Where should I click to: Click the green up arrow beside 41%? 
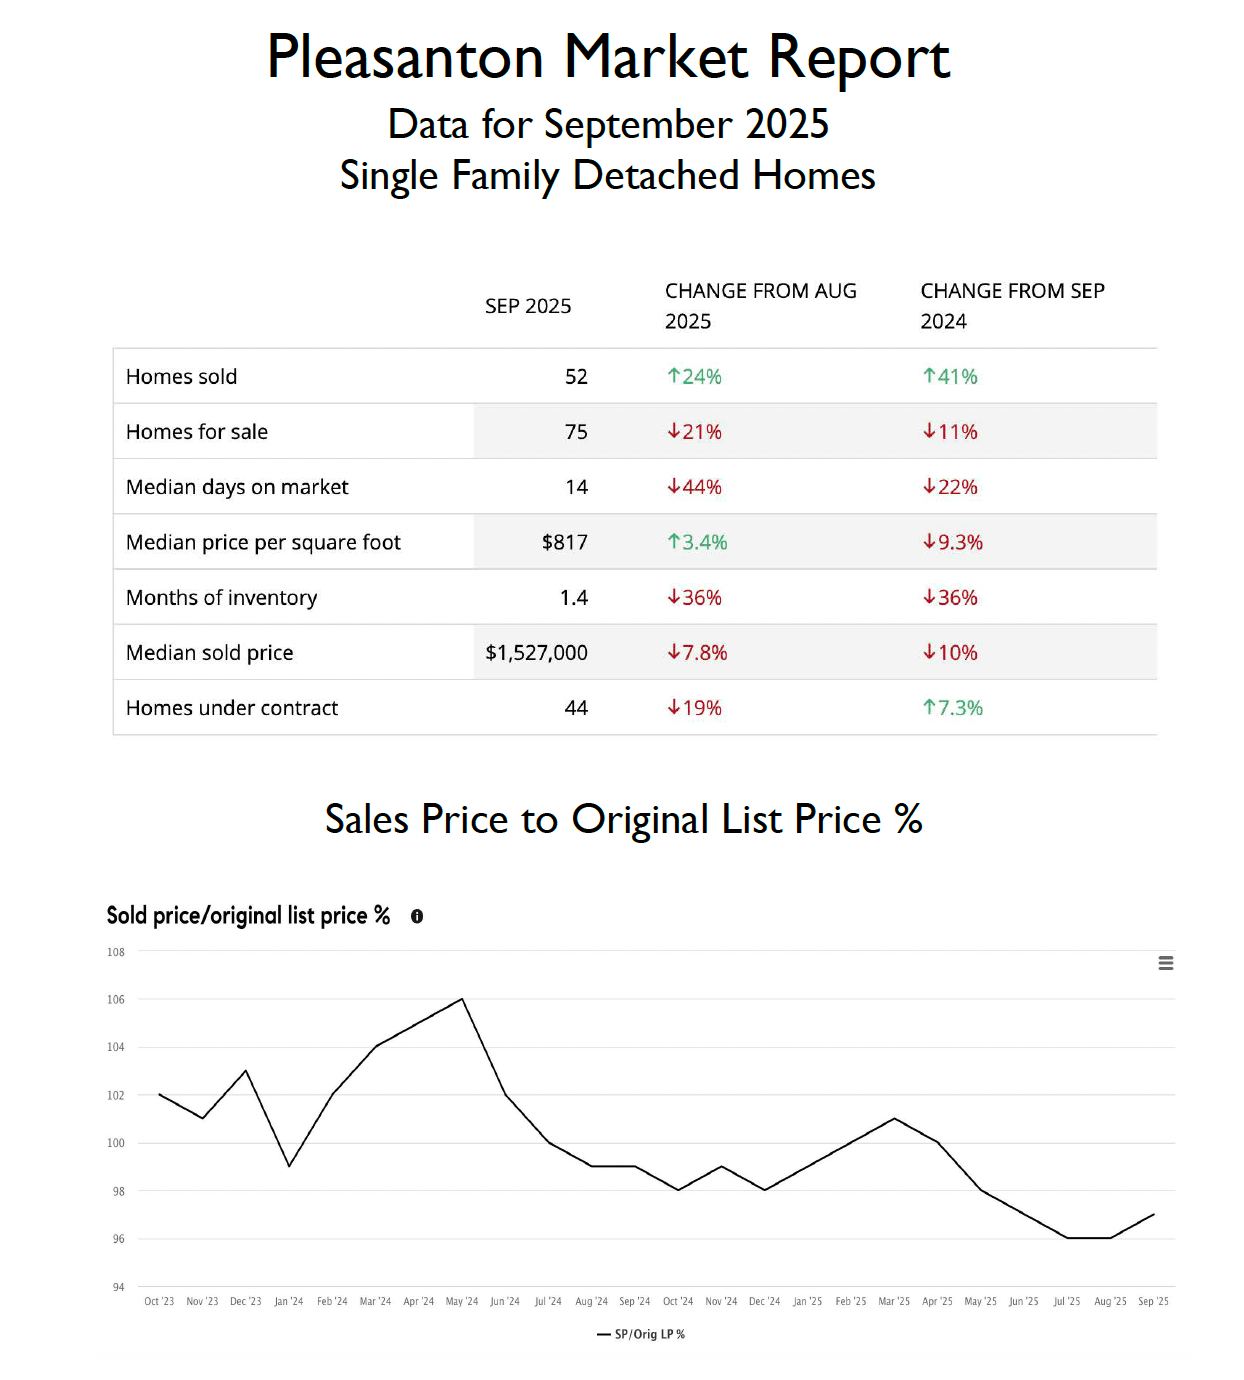[929, 376]
